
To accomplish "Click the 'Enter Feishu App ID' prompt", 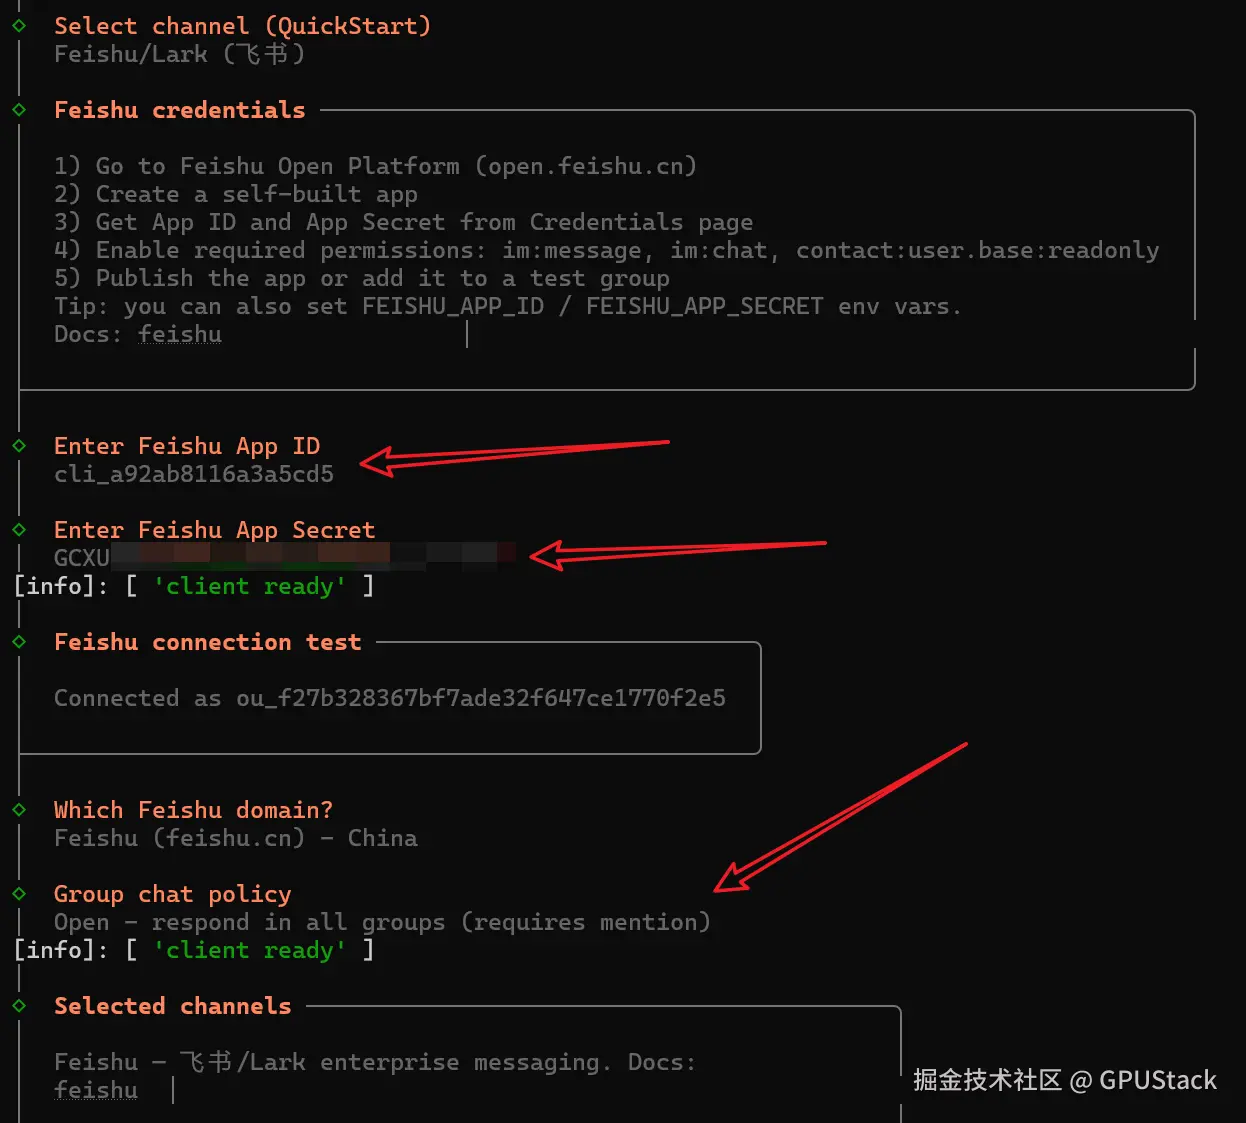I will coord(187,446).
